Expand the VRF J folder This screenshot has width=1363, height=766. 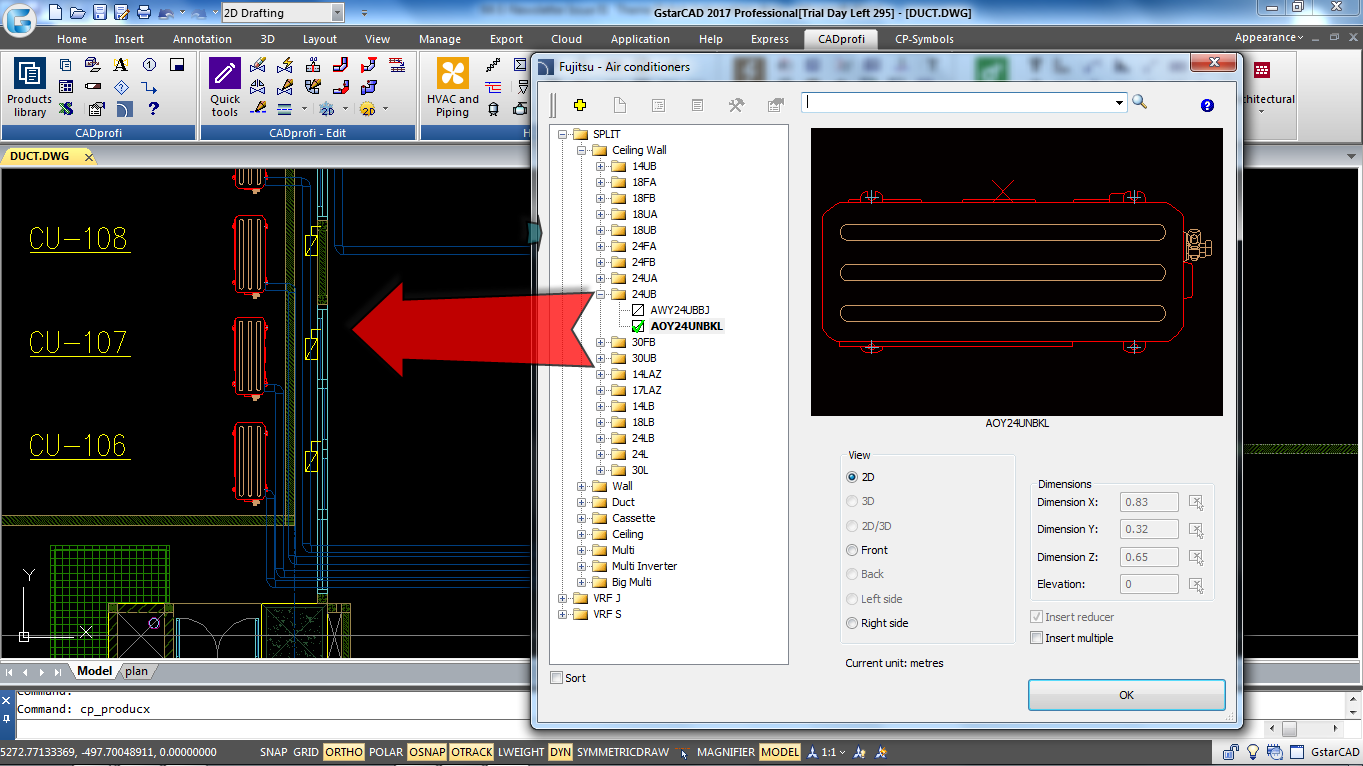tap(563, 598)
